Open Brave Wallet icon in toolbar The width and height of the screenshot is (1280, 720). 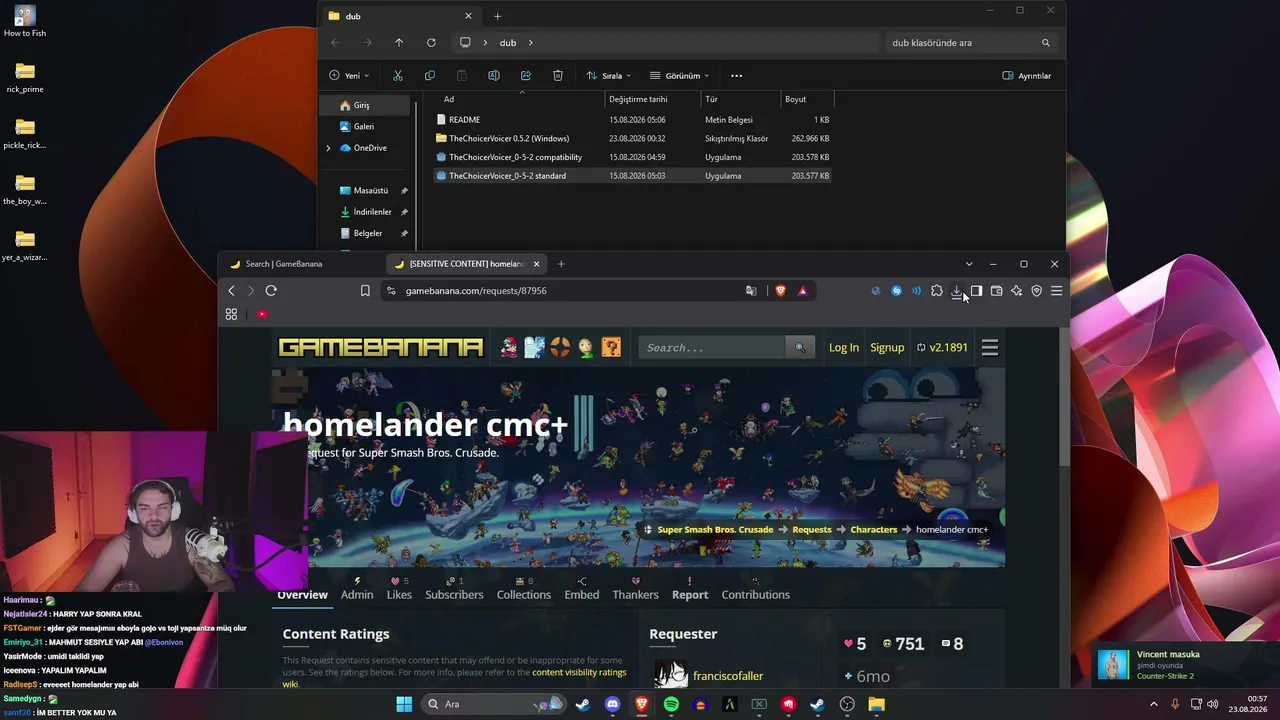tap(997, 291)
